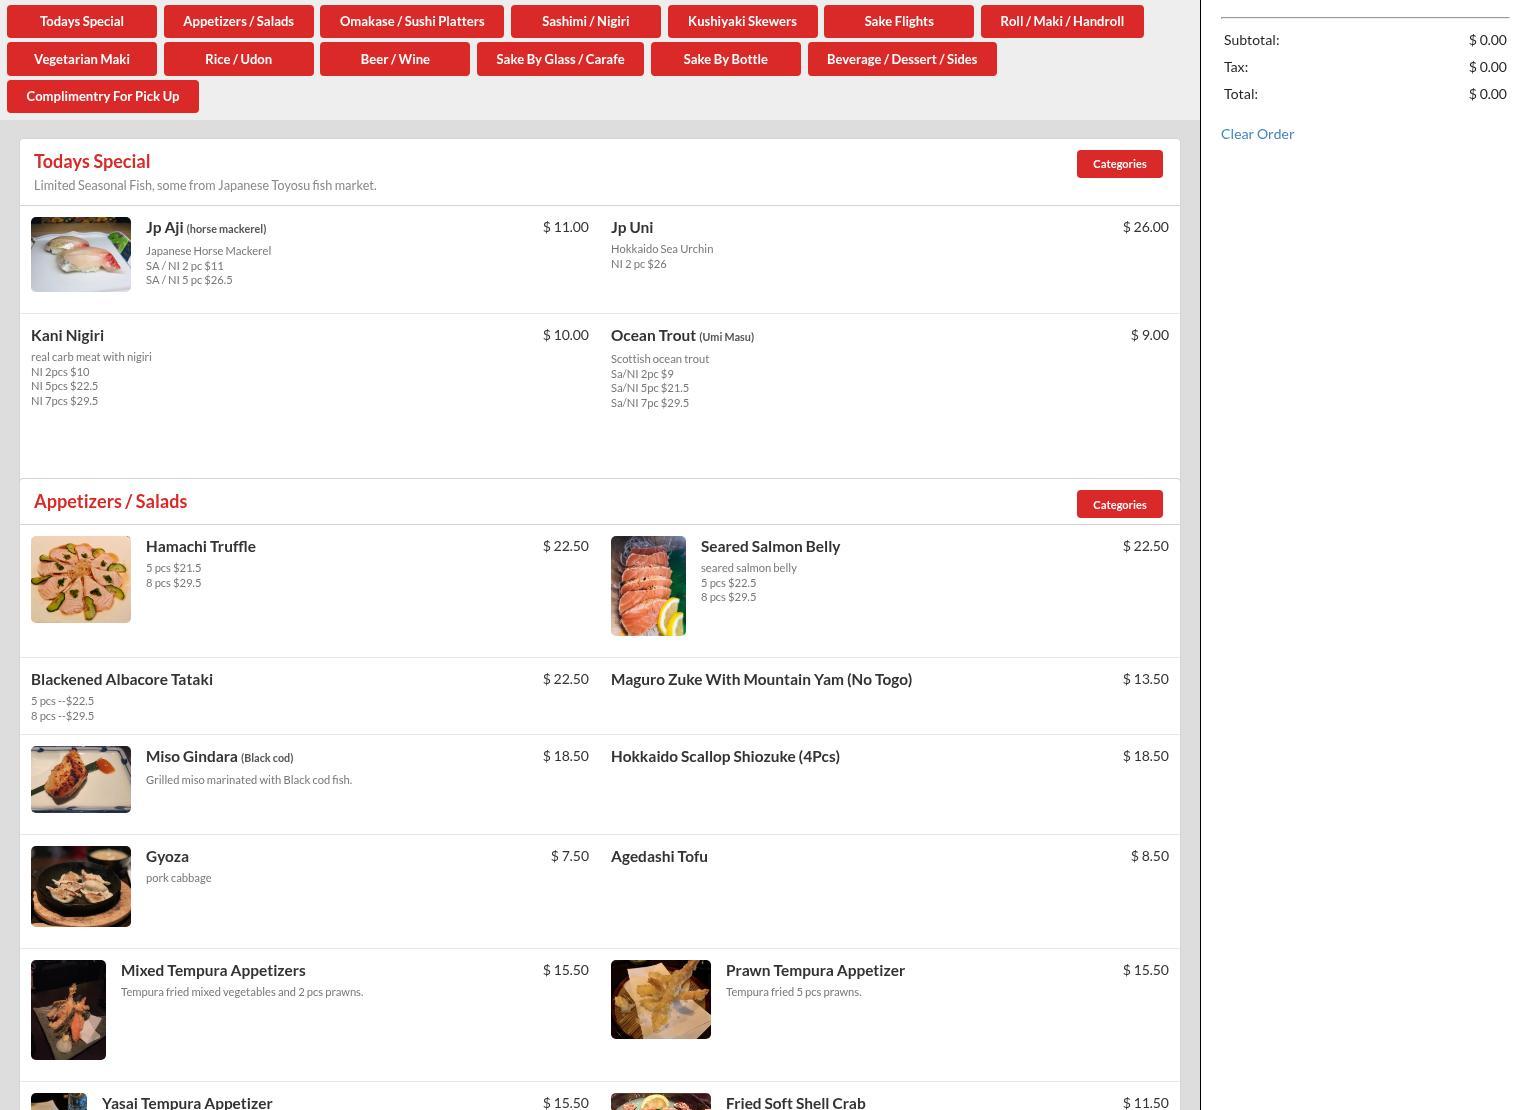
Task: Select the Mixed Tempura Appetizers image
Action: click(x=68, y=1009)
